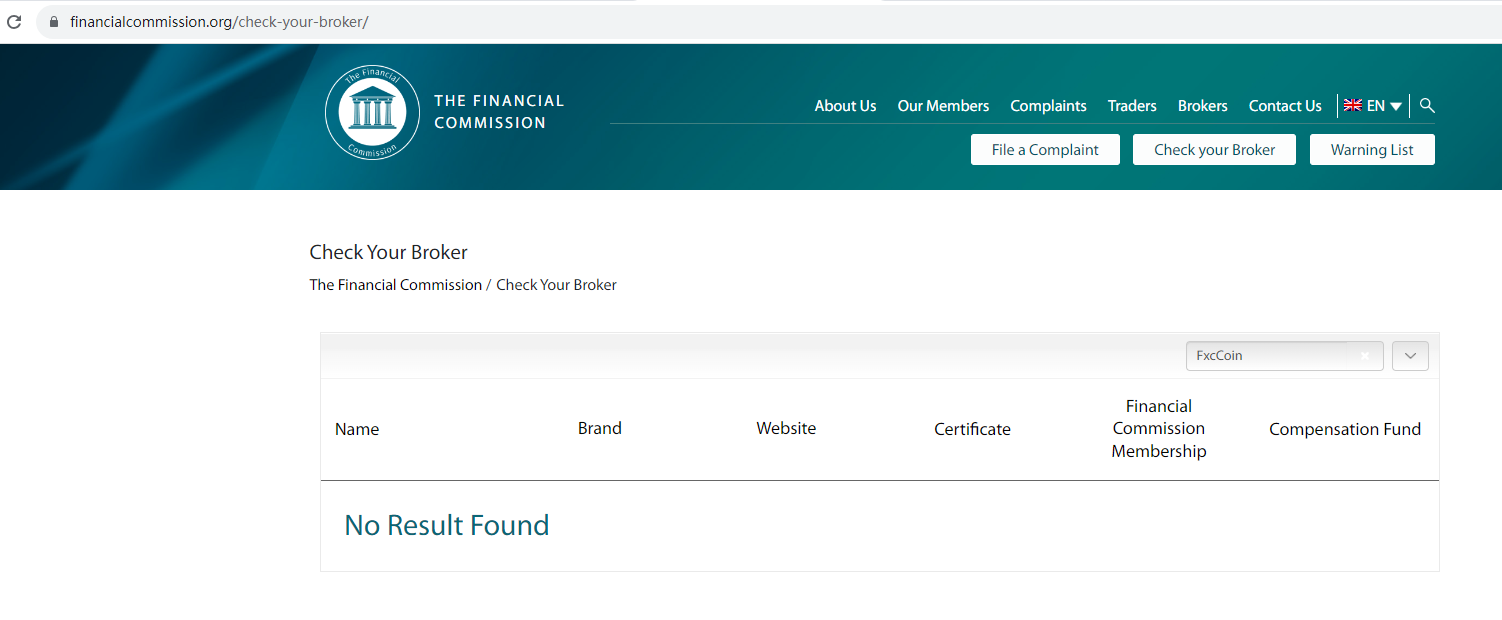Open the search magnifier icon

[x=1427, y=105]
